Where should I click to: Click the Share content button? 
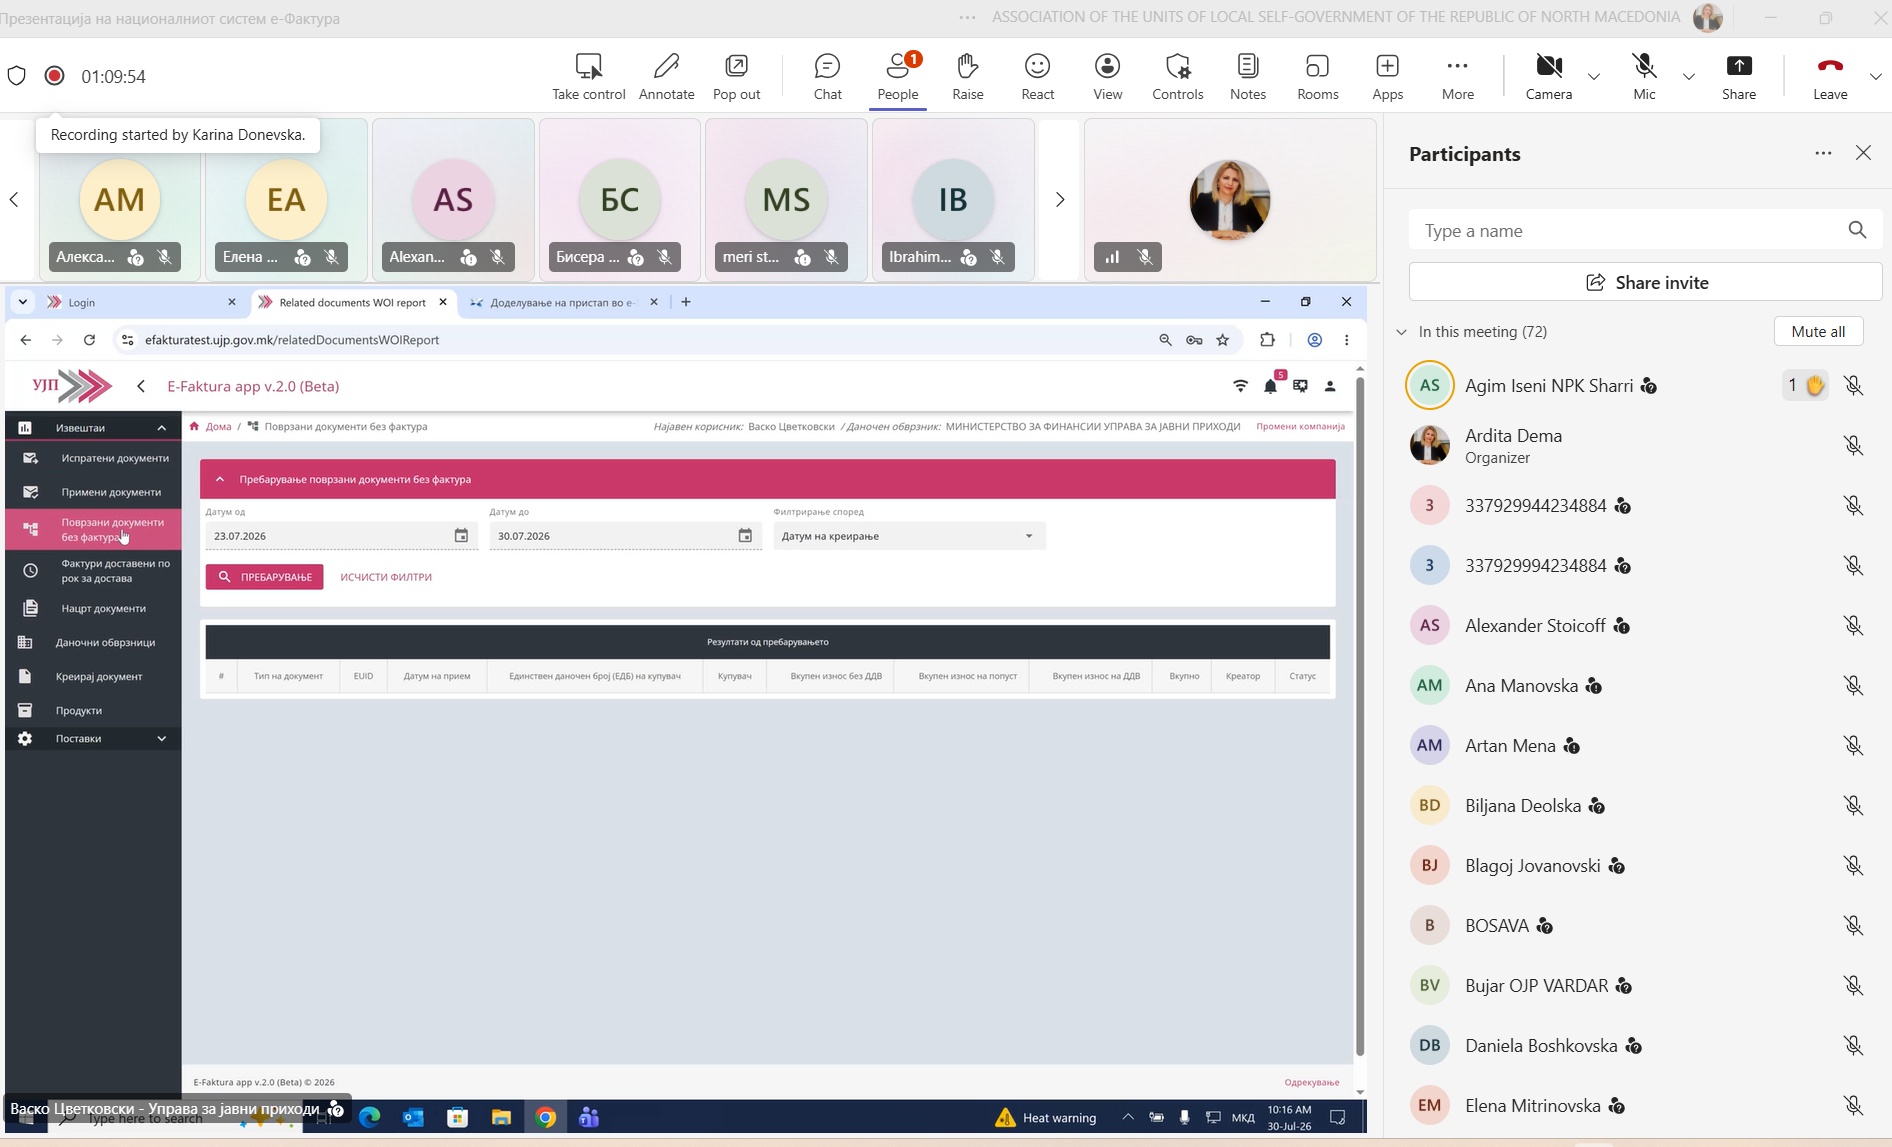pyautogui.click(x=1739, y=77)
